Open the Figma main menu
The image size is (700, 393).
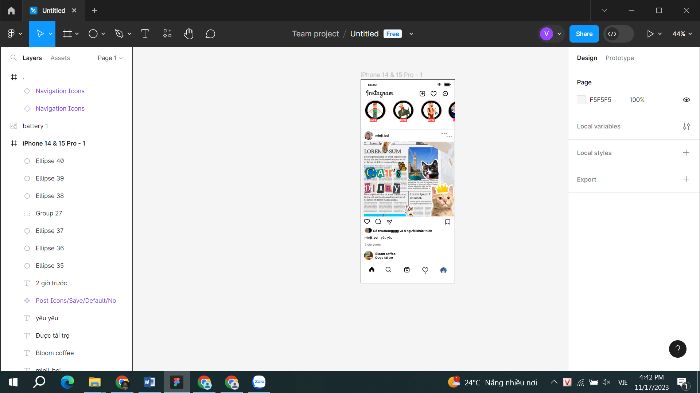(x=12, y=33)
